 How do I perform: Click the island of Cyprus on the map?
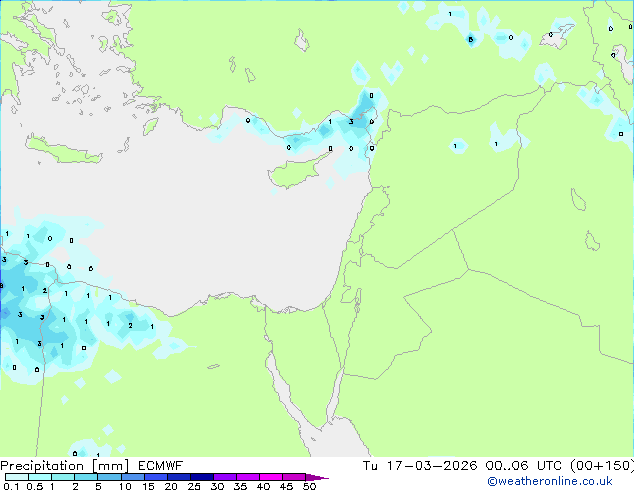click(x=295, y=172)
